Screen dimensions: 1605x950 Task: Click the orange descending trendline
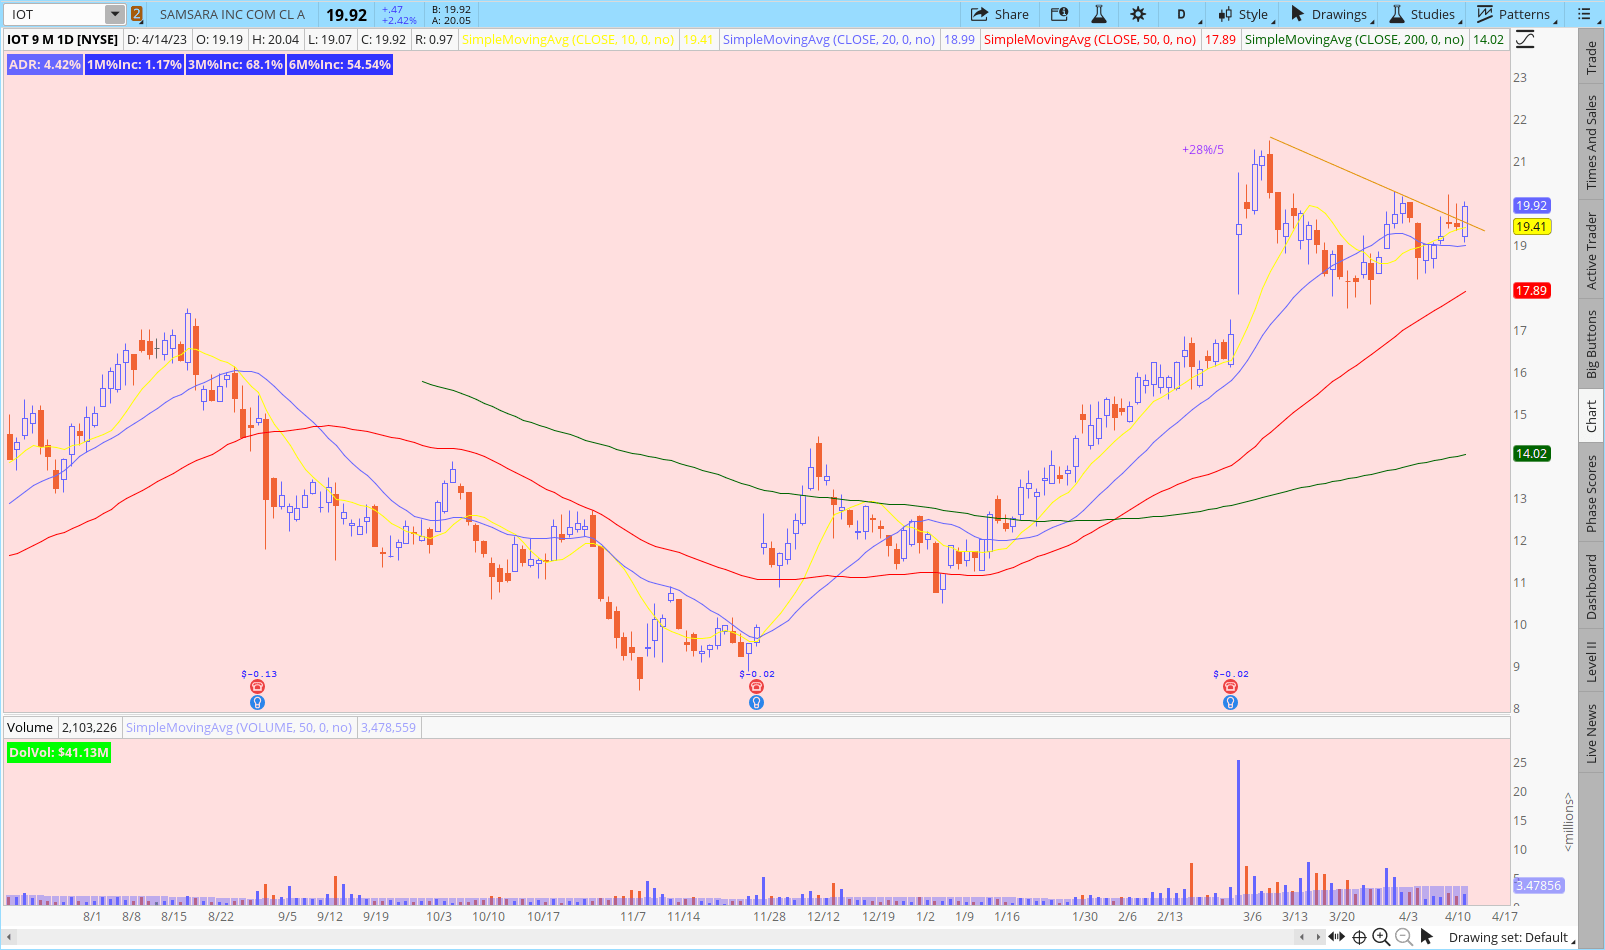tap(1377, 184)
